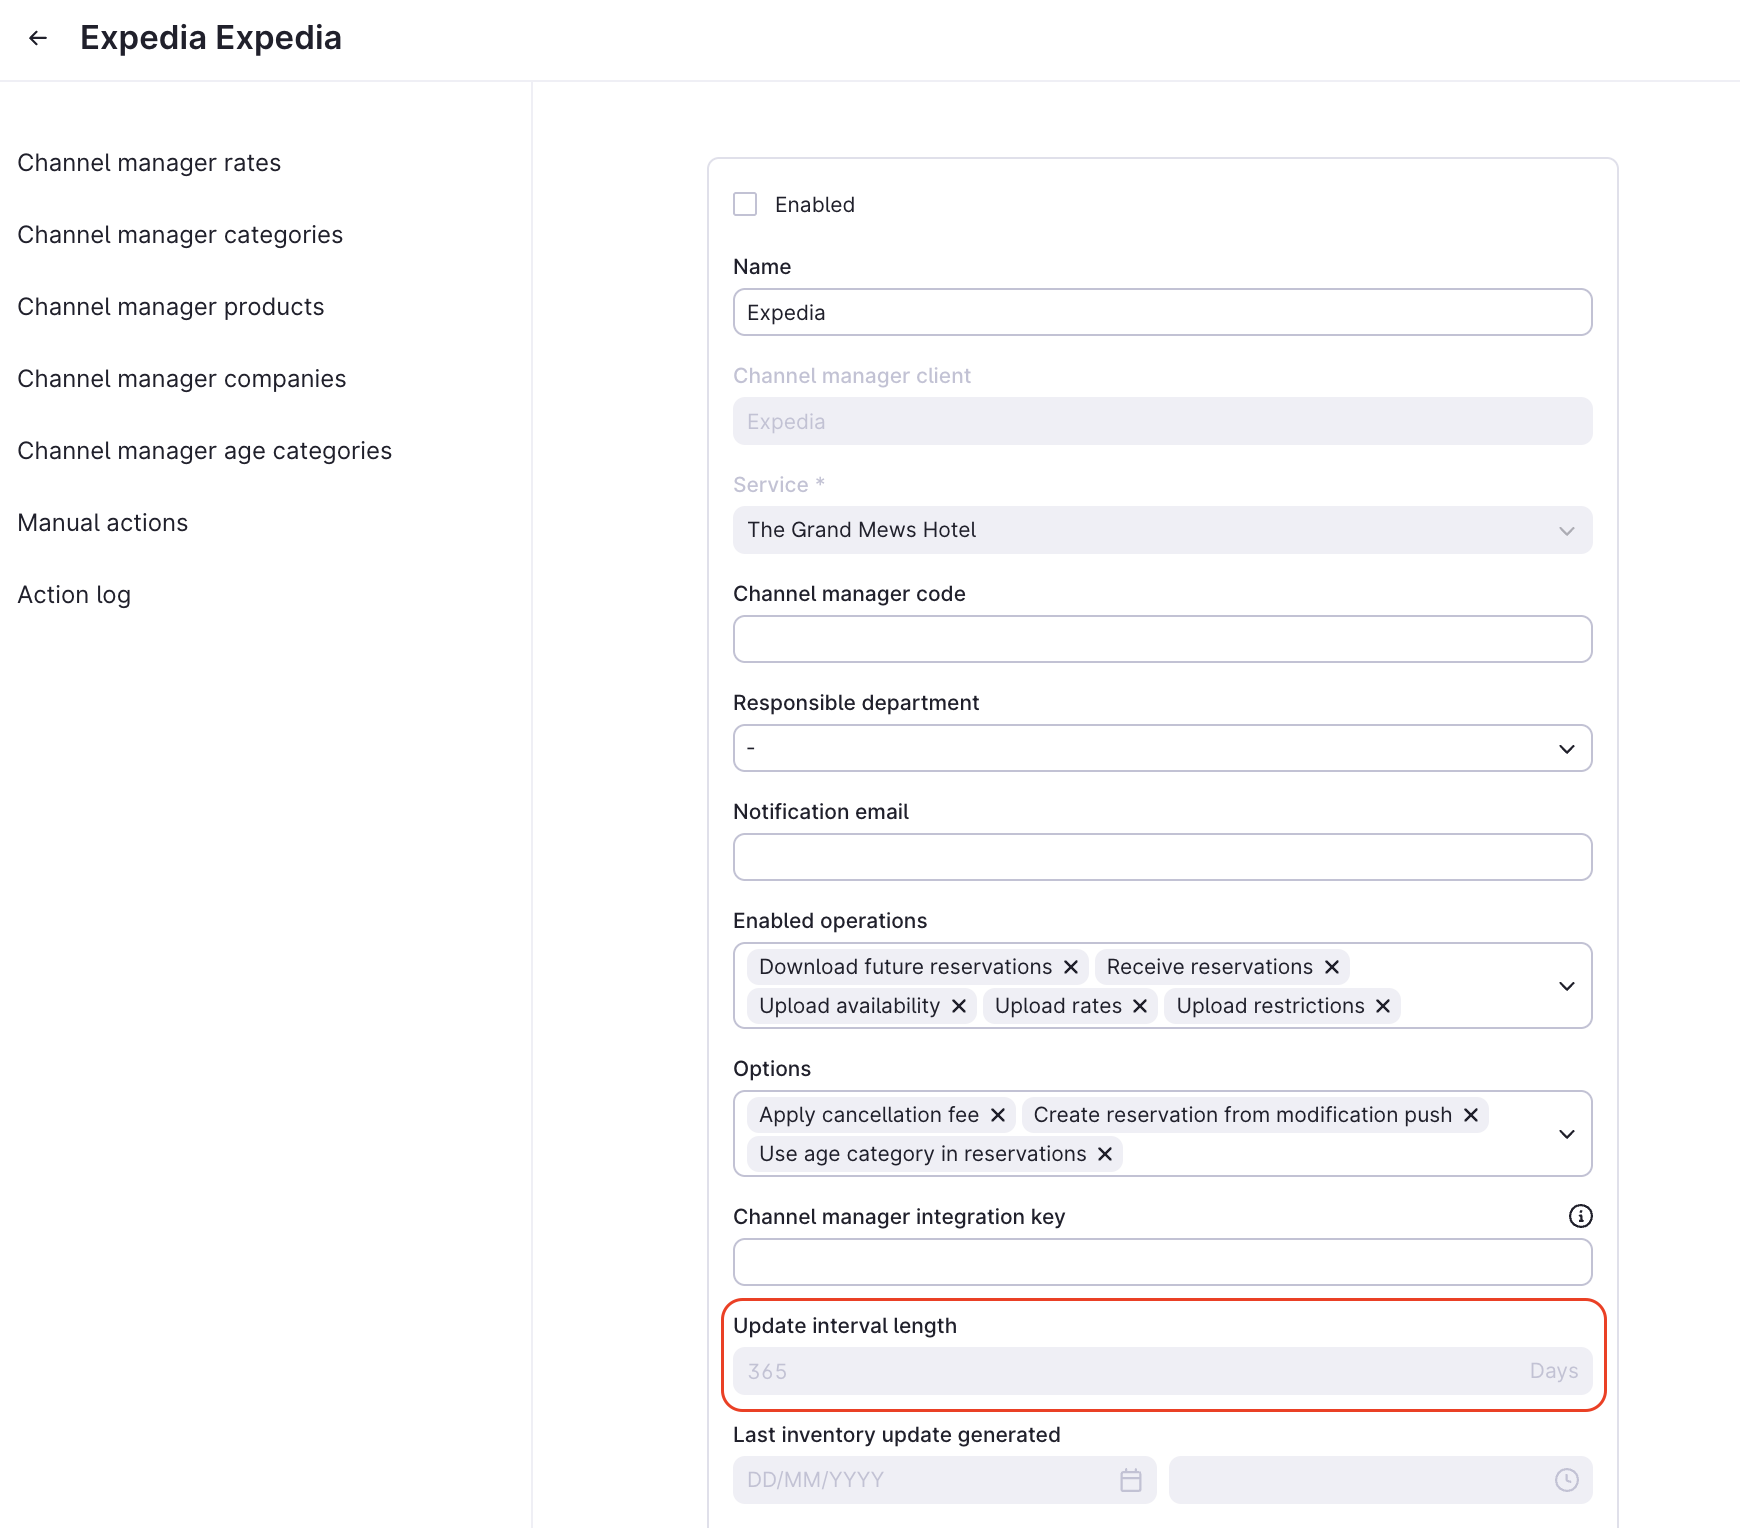The height and width of the screenshot is (1528, 1740).
Task: Enable the channel manager with the Enabled checkbox
Action: tap(744, 204)
